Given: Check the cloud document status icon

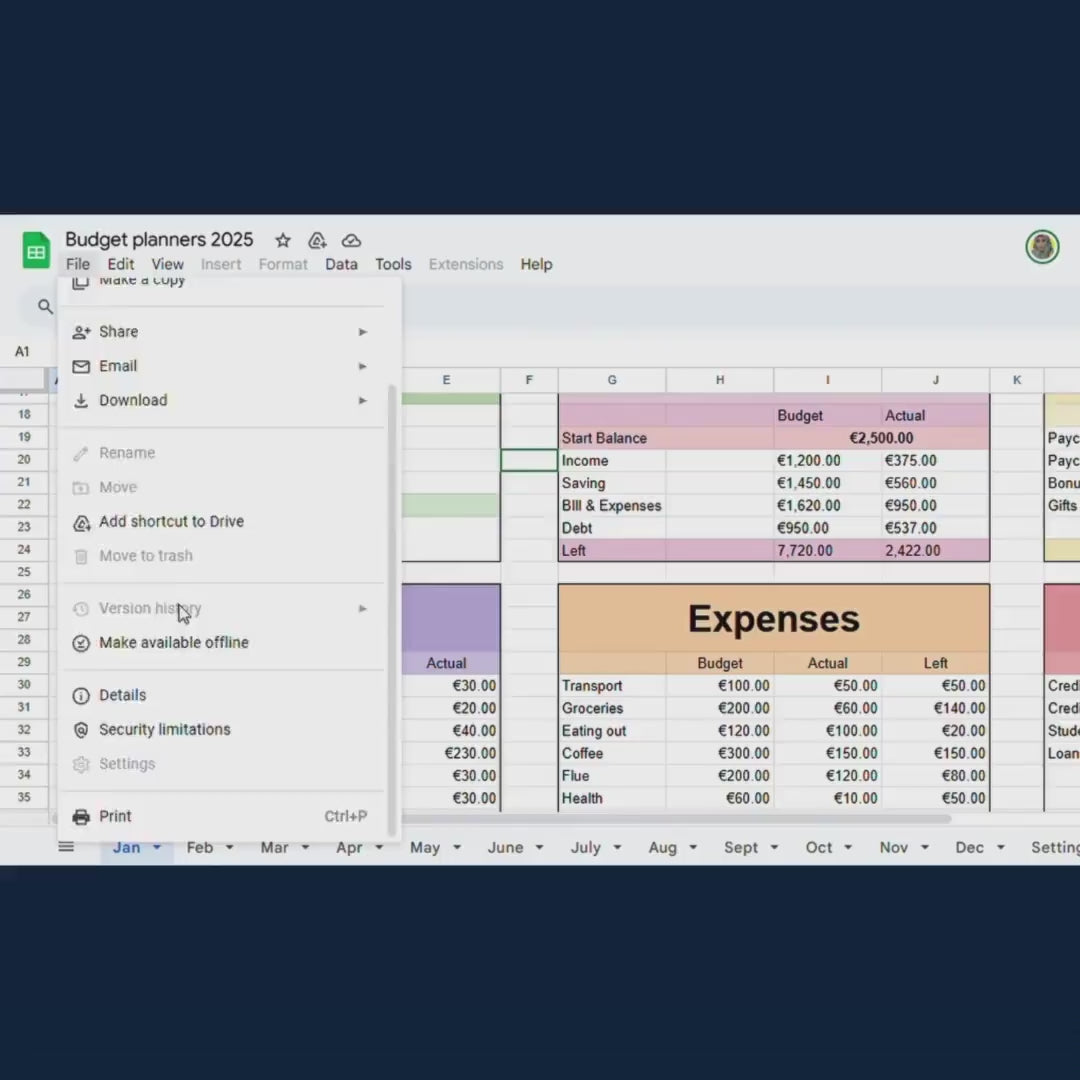Looking at the screenshot, I should tap(351, 240).
